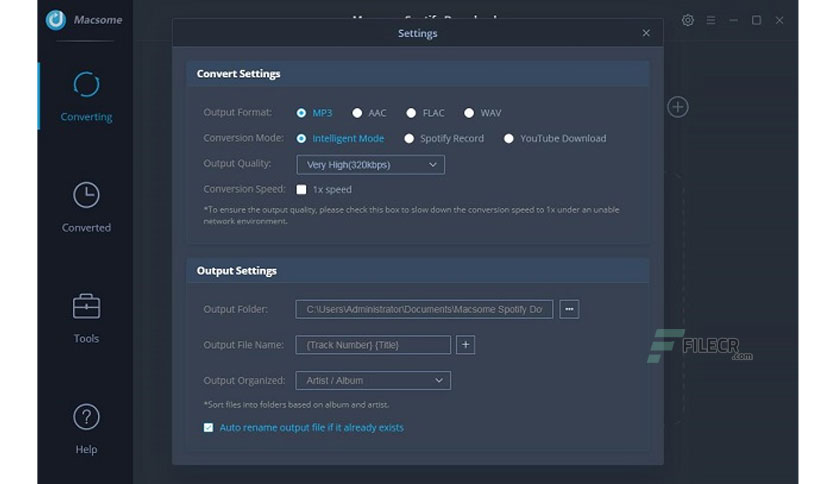This screenshot has height=484, width=836.
Task: Click the 'Auto rename output file' label text
Action: pos(311,427)
